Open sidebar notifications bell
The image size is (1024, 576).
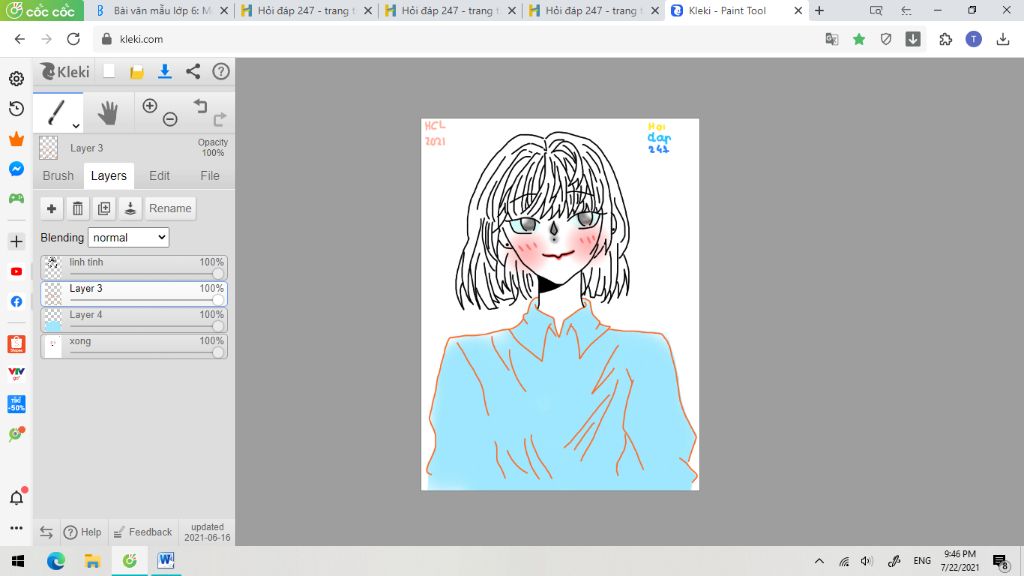(17, 497)
